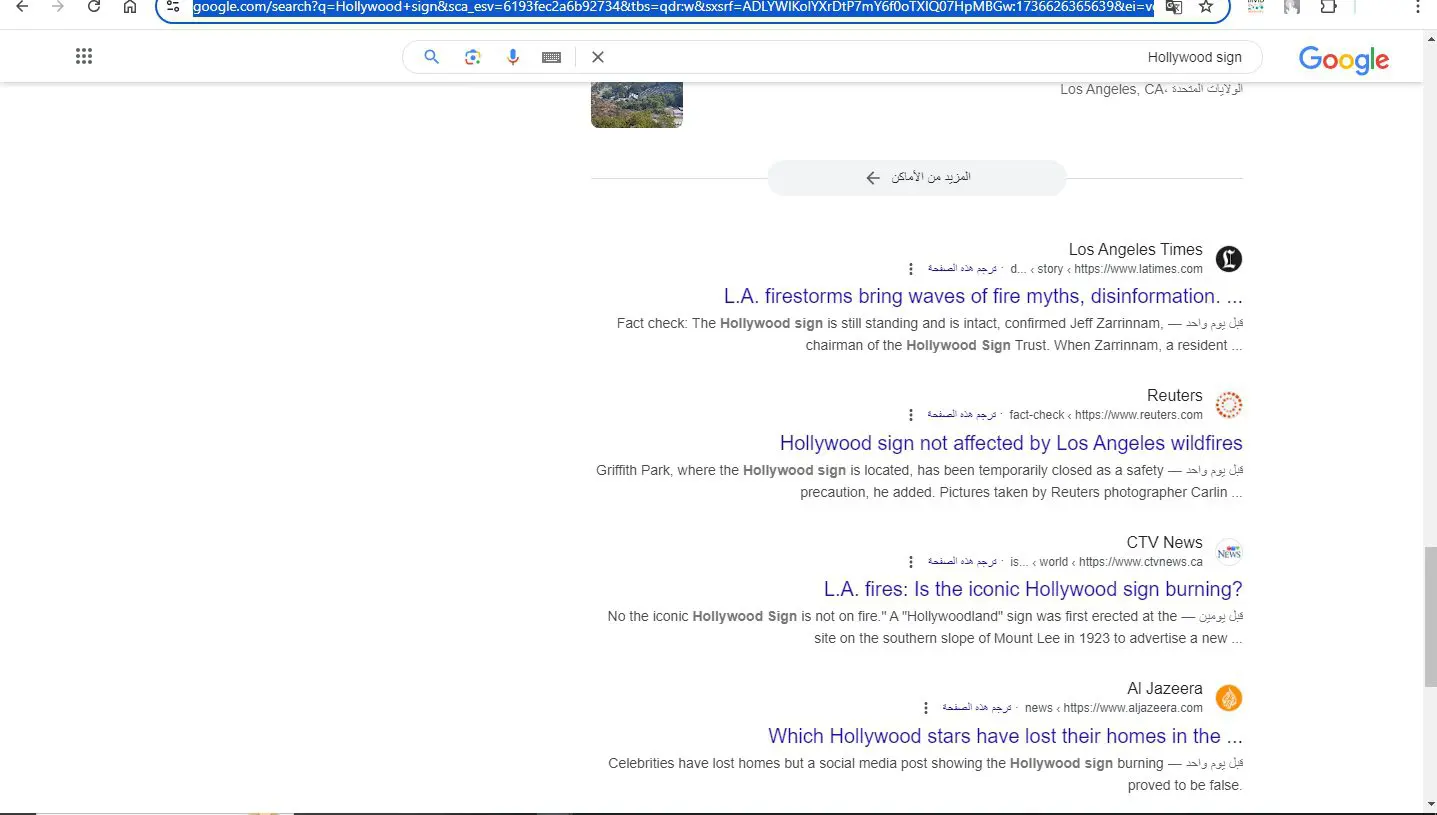Click the ctvnews.ca URL breadcrumb
Screen dimensions: 1437x815
[x=1106, y=562]
